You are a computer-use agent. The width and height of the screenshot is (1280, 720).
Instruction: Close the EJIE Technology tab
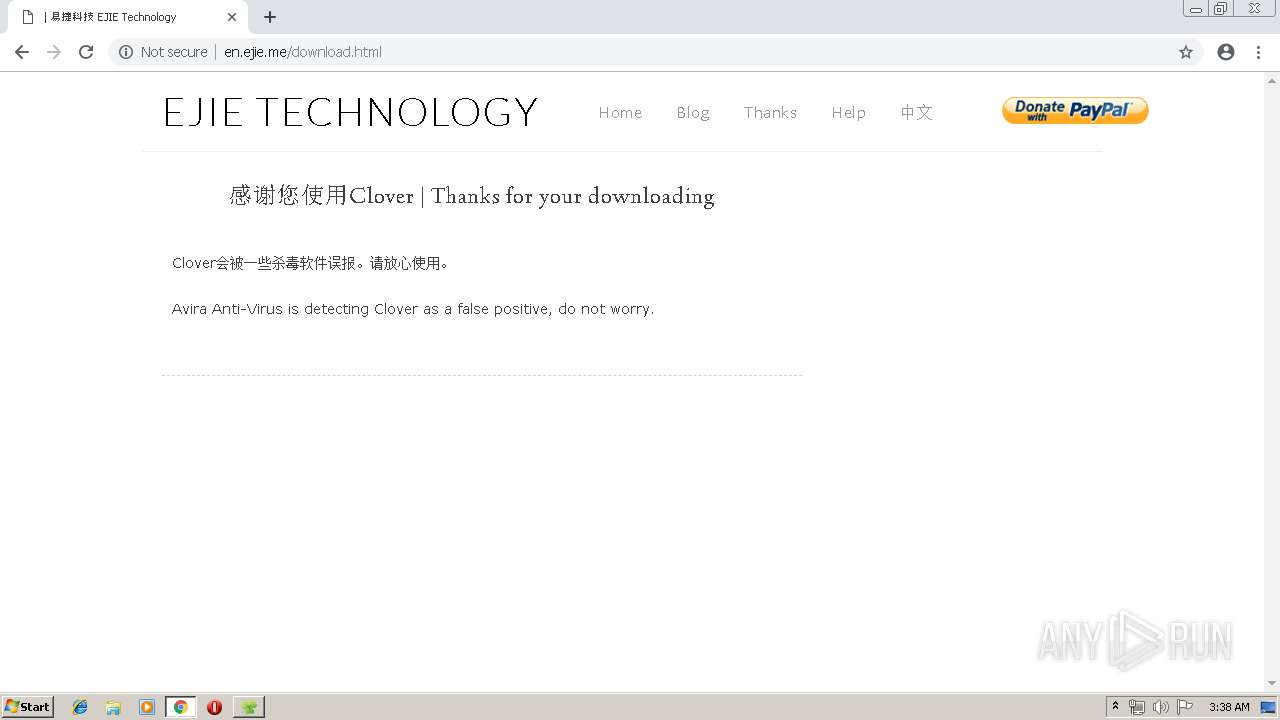232,17
